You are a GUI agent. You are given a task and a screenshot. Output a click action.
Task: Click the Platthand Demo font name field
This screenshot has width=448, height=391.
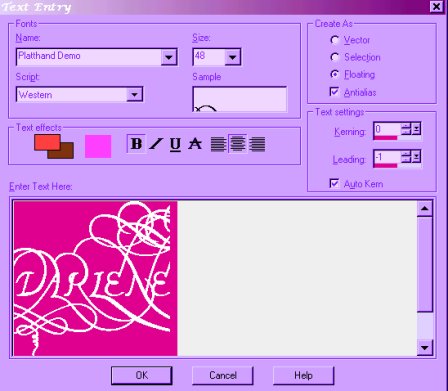[89, 57]
